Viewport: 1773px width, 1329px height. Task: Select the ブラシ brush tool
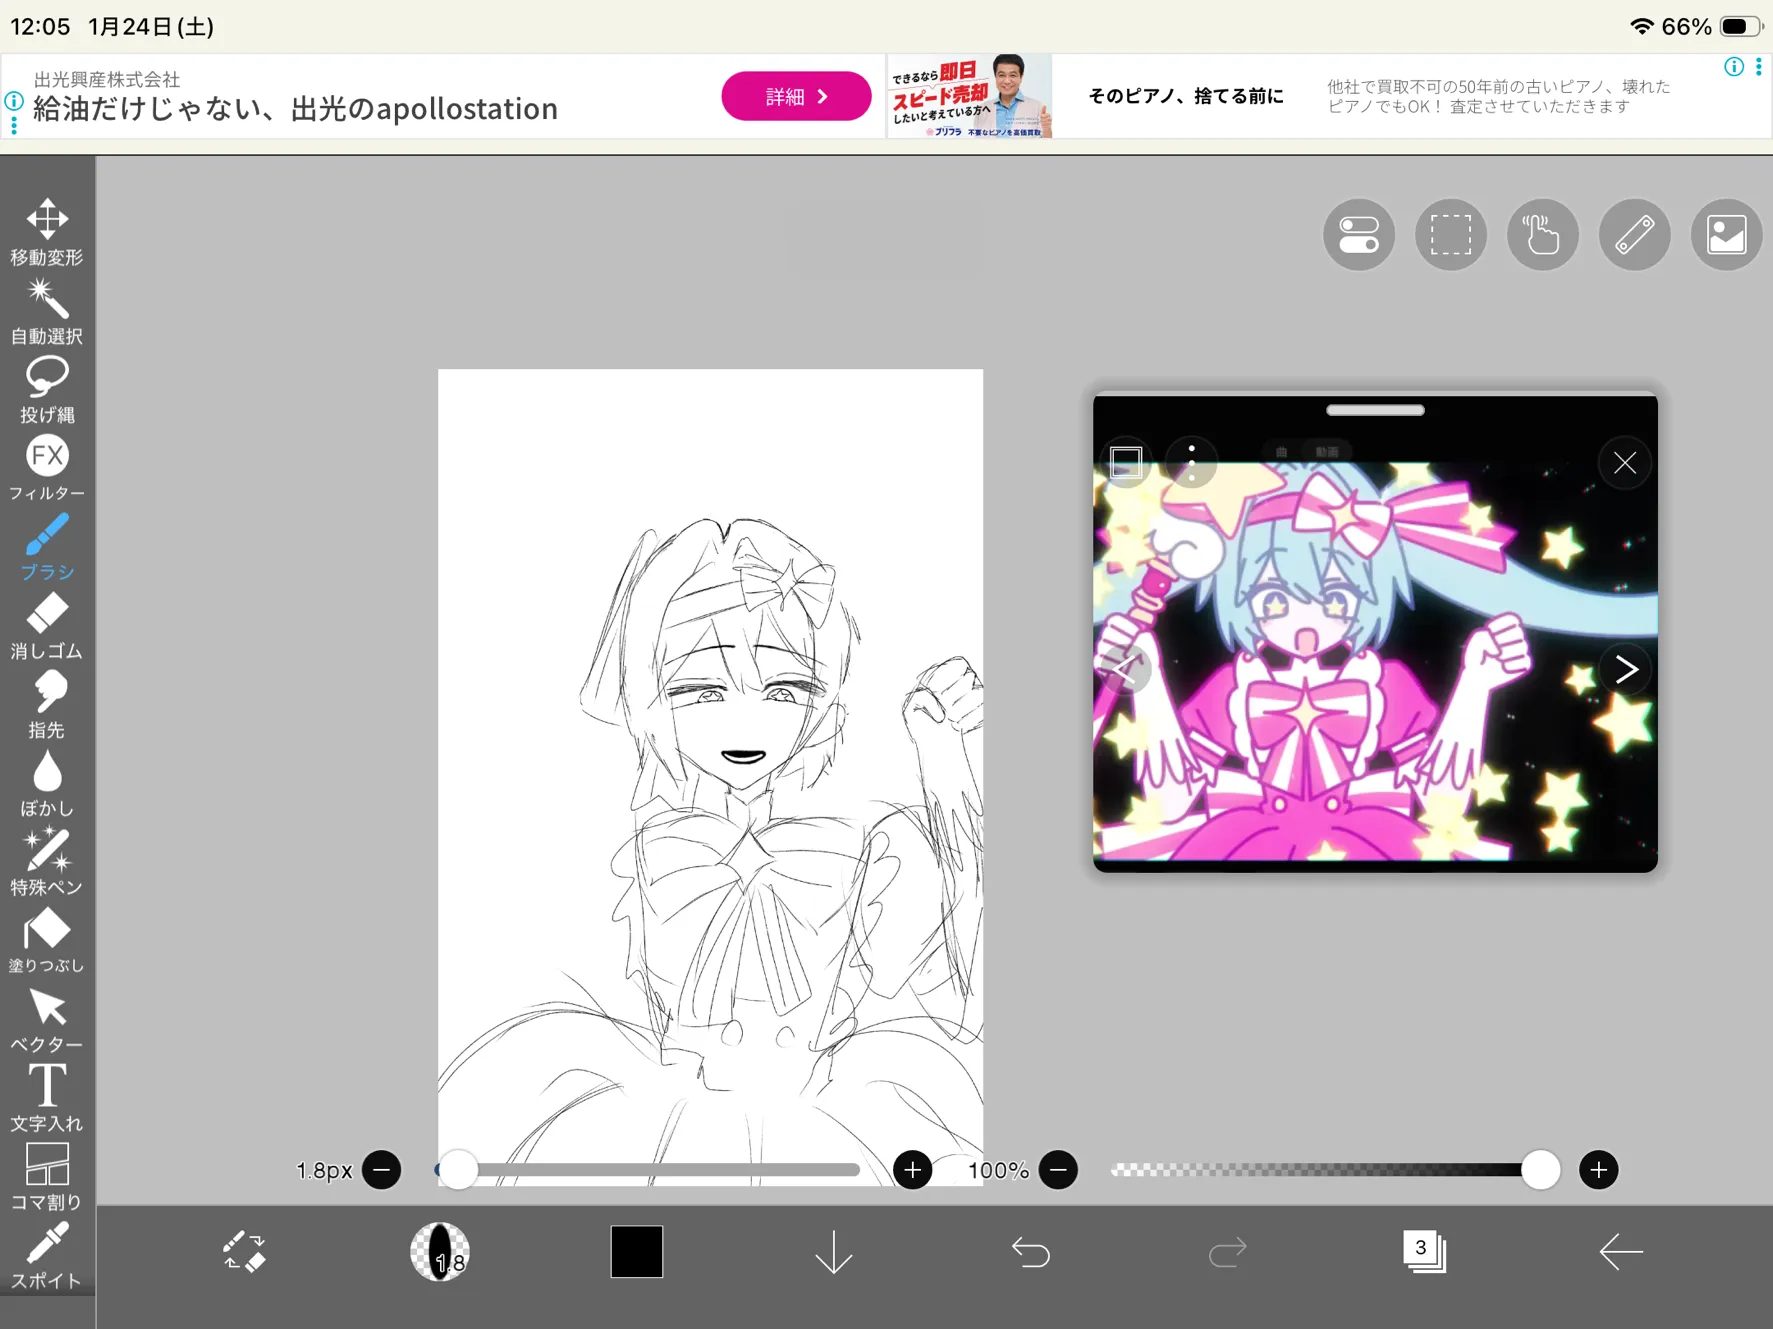47,547
